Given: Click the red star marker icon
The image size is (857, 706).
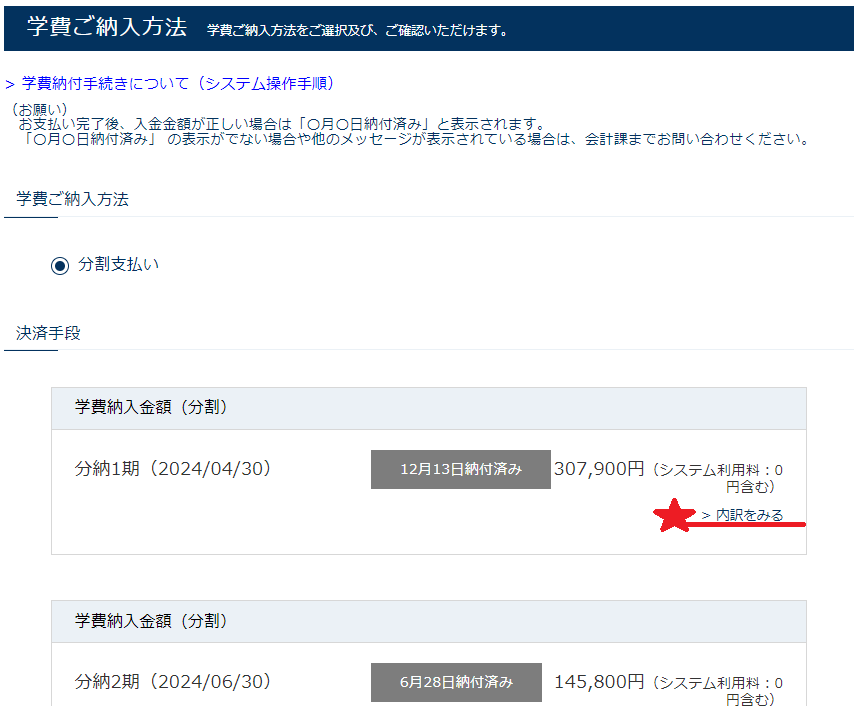Looking at the screenshot, I should [x=677, y=517].
